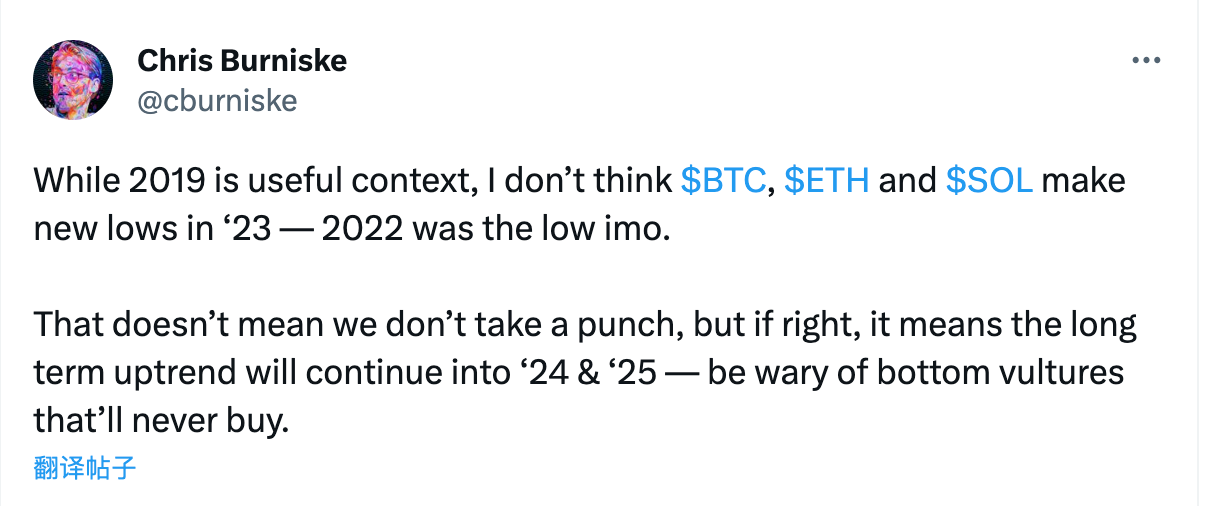Click the @cburniske handle

point(217,101)
